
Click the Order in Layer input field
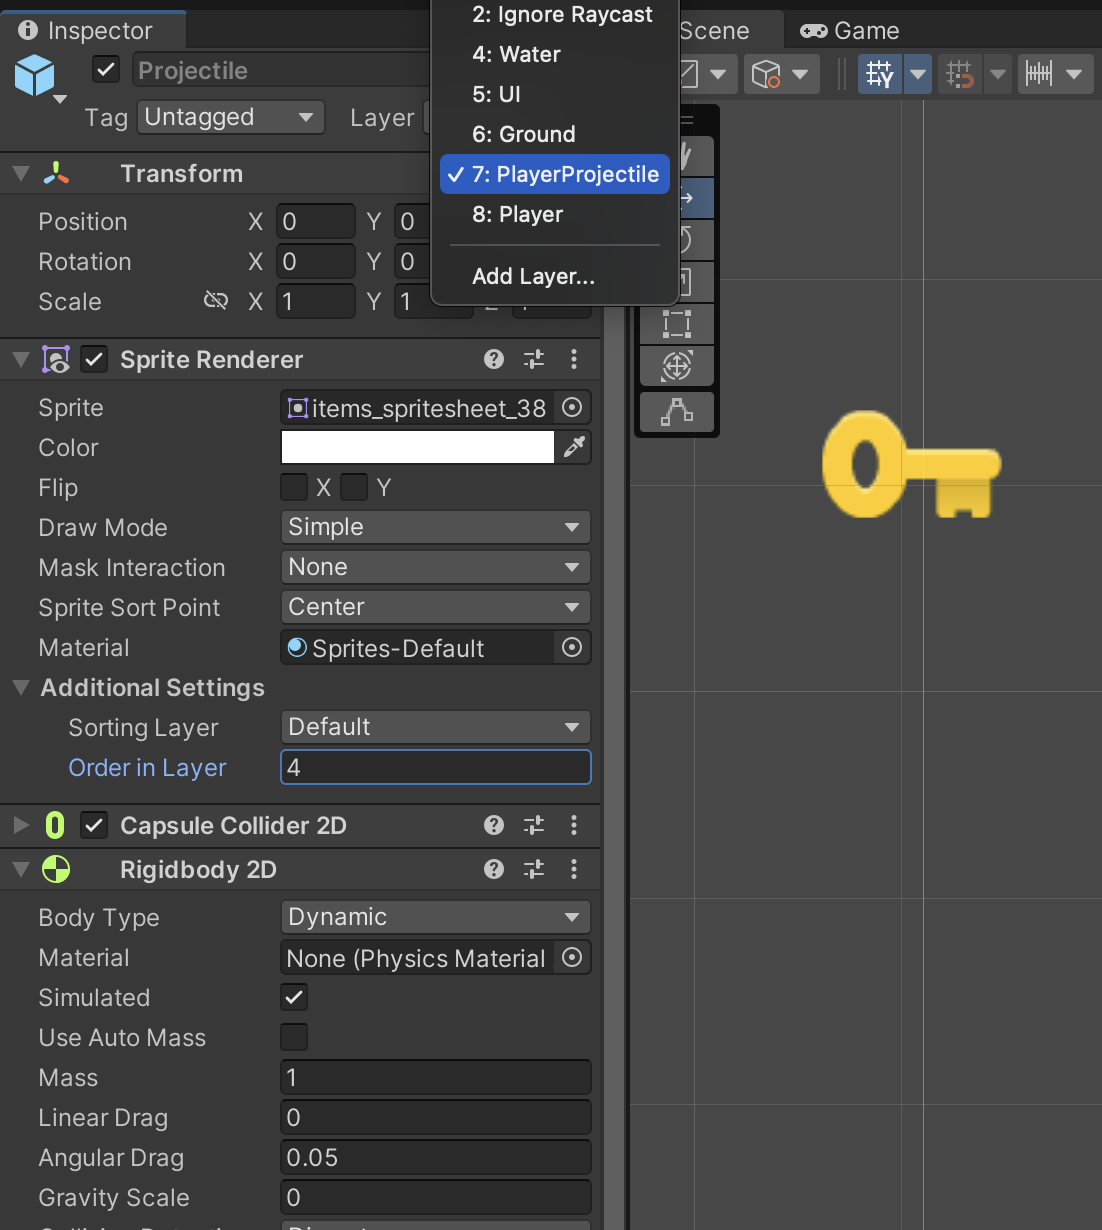[x=435, y=767]
